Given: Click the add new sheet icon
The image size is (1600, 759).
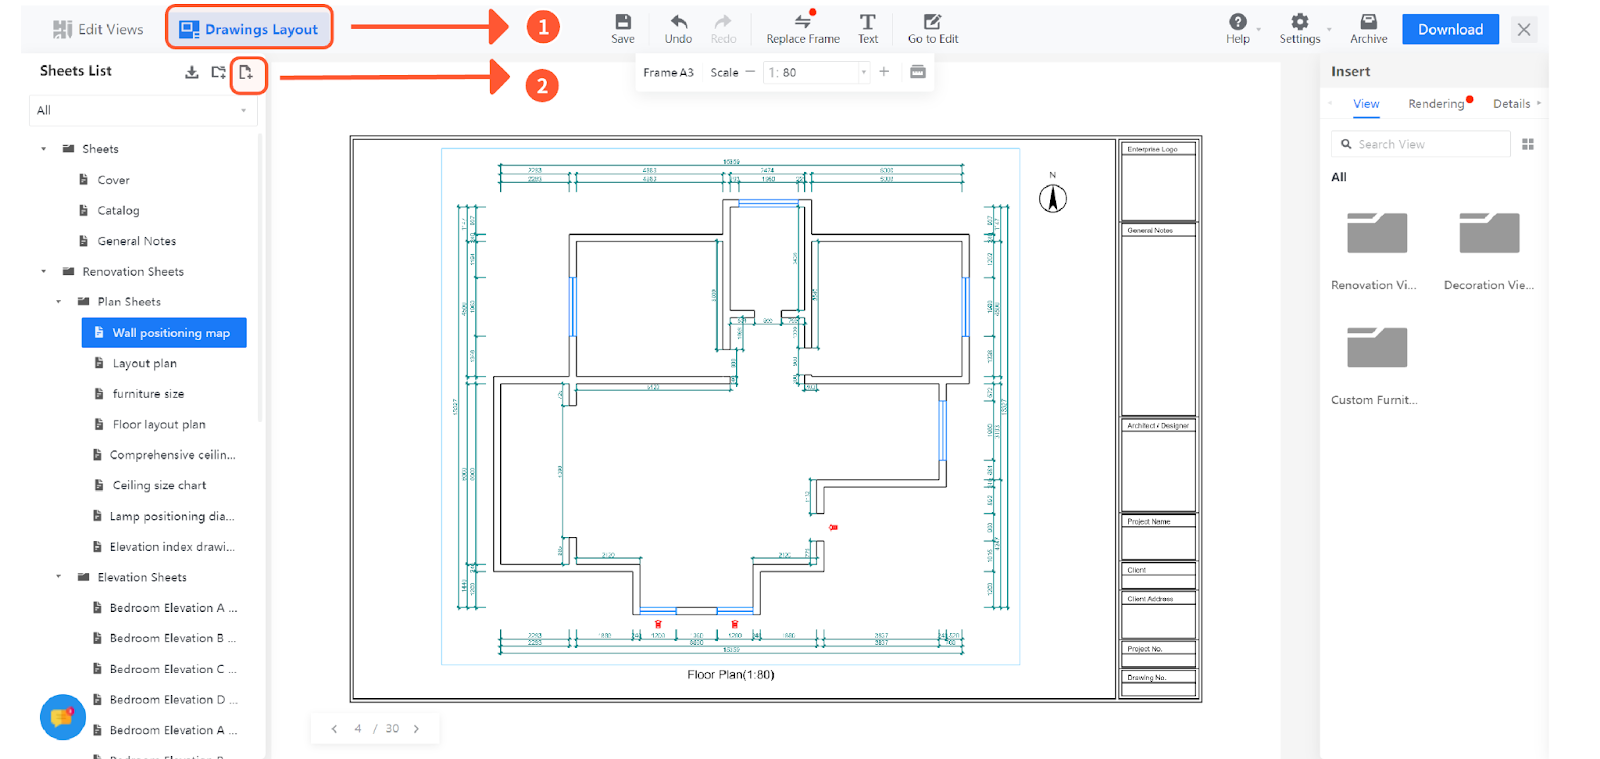Looking at the screenshot, I should coord(247,73).
